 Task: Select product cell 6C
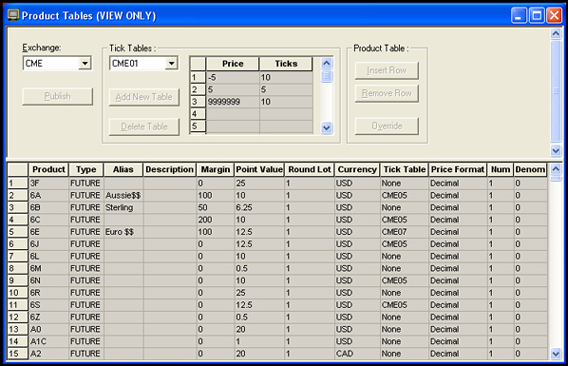click(49, 220)
